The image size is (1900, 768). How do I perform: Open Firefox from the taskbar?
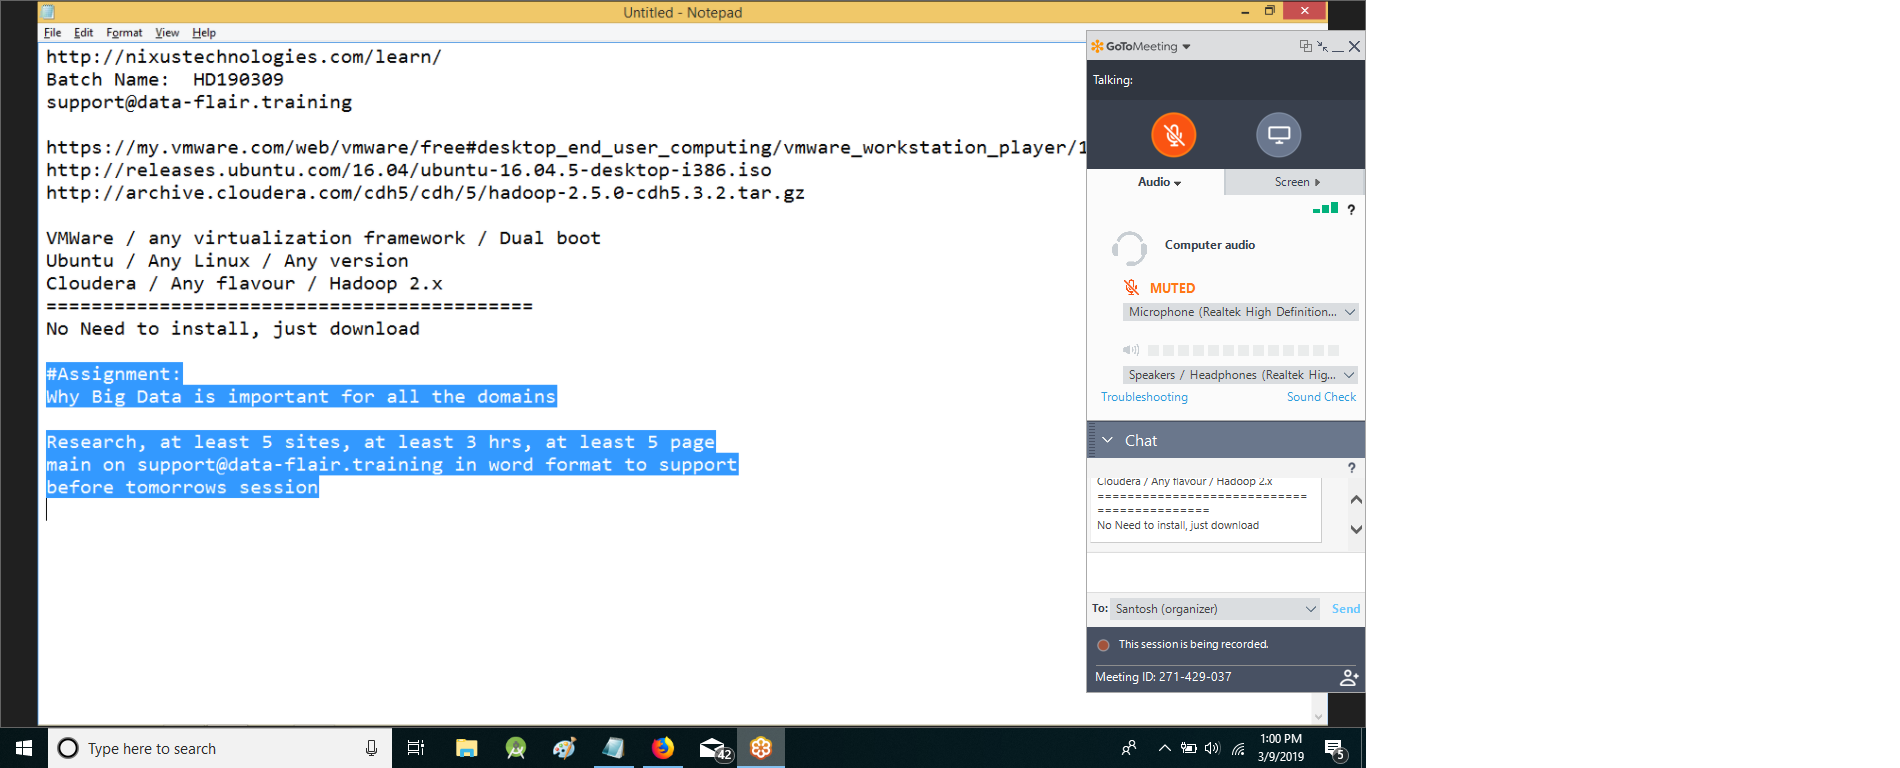[663, 748]
